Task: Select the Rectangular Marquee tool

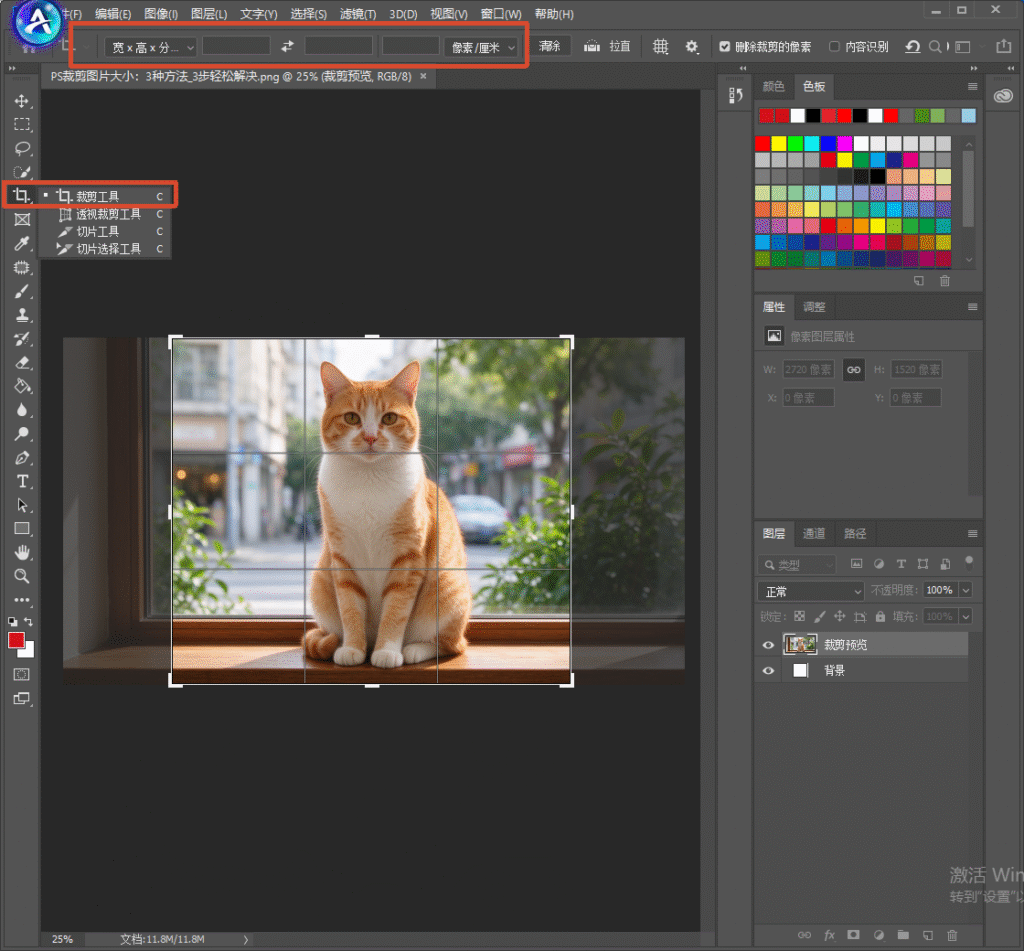Action: 22,124
